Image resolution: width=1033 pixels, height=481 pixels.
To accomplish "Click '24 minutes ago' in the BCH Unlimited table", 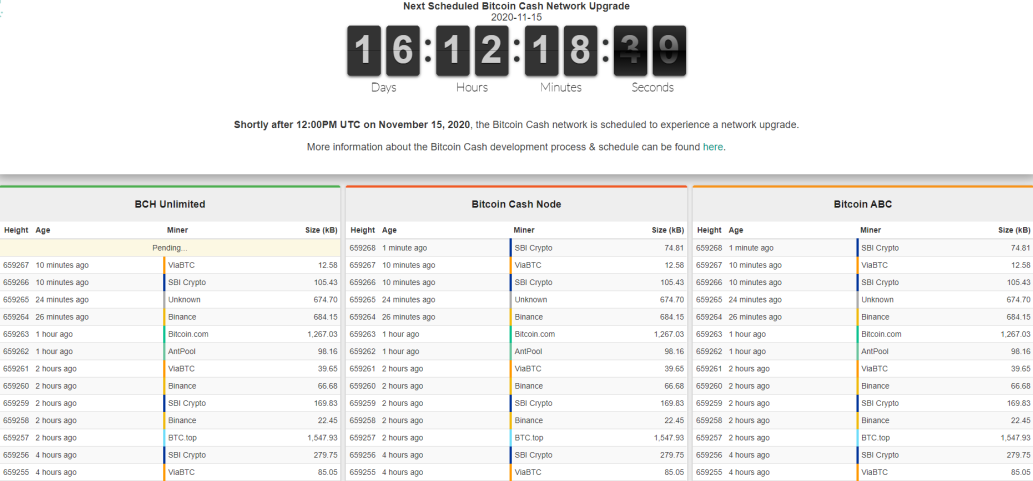I will click(62, 299).
